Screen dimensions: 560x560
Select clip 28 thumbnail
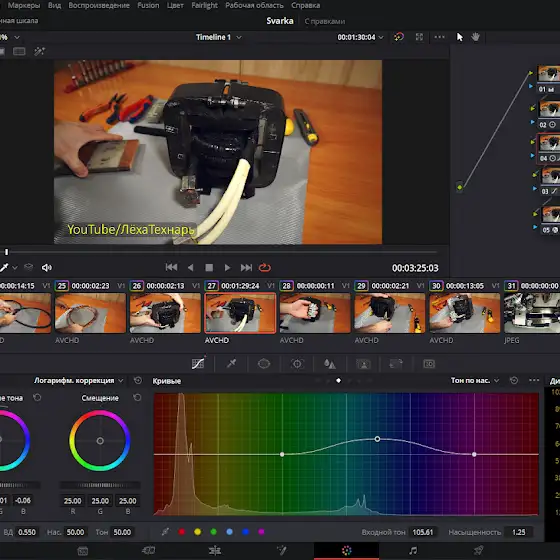tap(315, 313)
